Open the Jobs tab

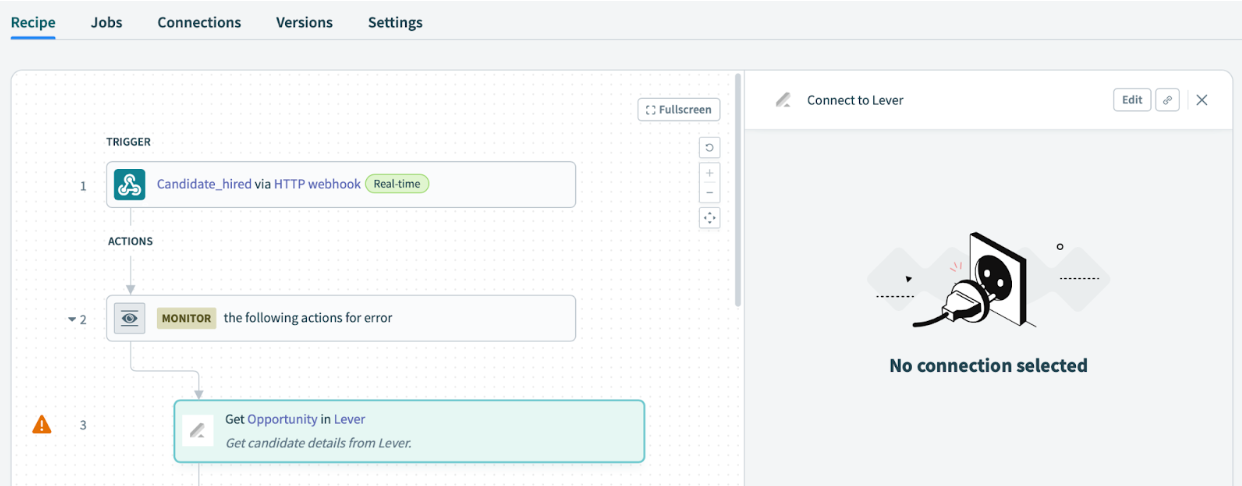(106, 22)
